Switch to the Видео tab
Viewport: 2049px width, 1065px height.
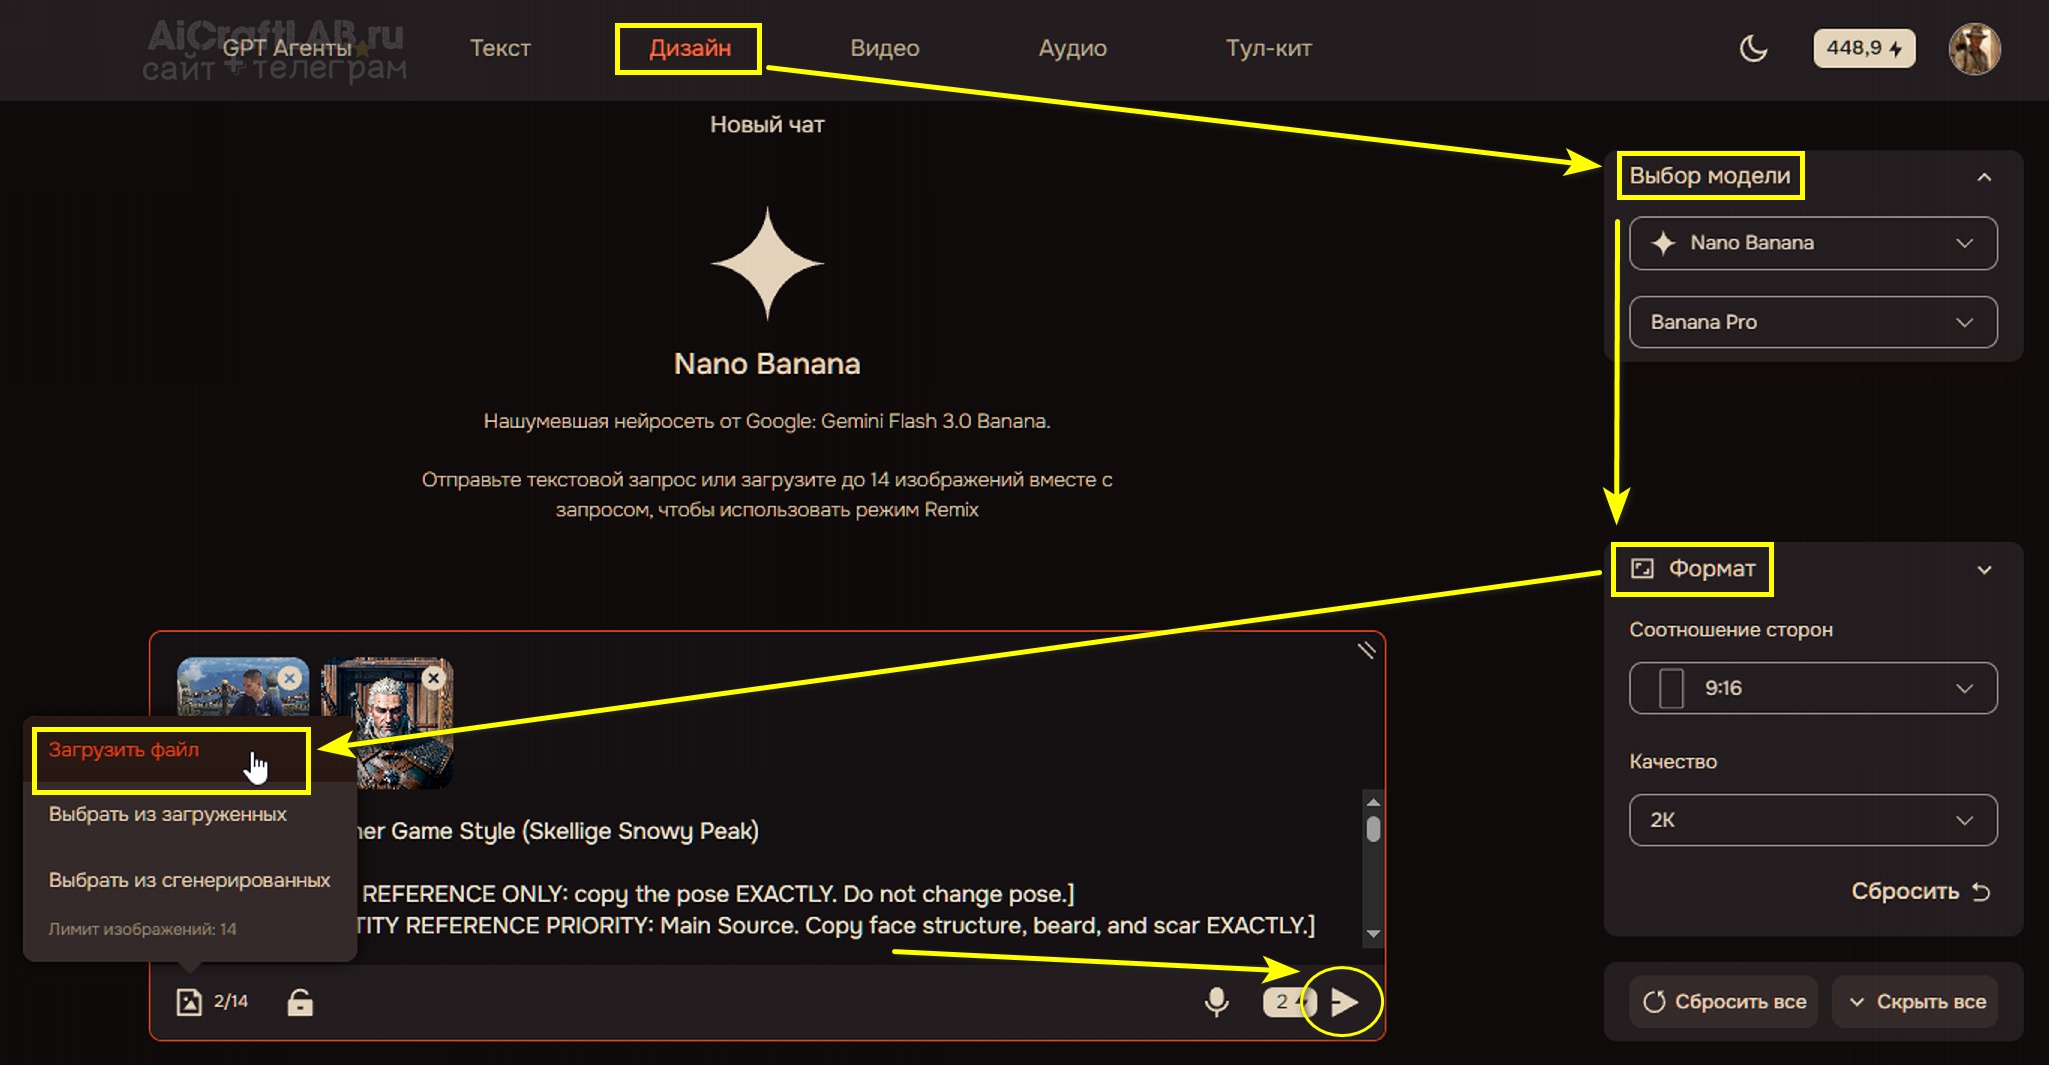885,48
